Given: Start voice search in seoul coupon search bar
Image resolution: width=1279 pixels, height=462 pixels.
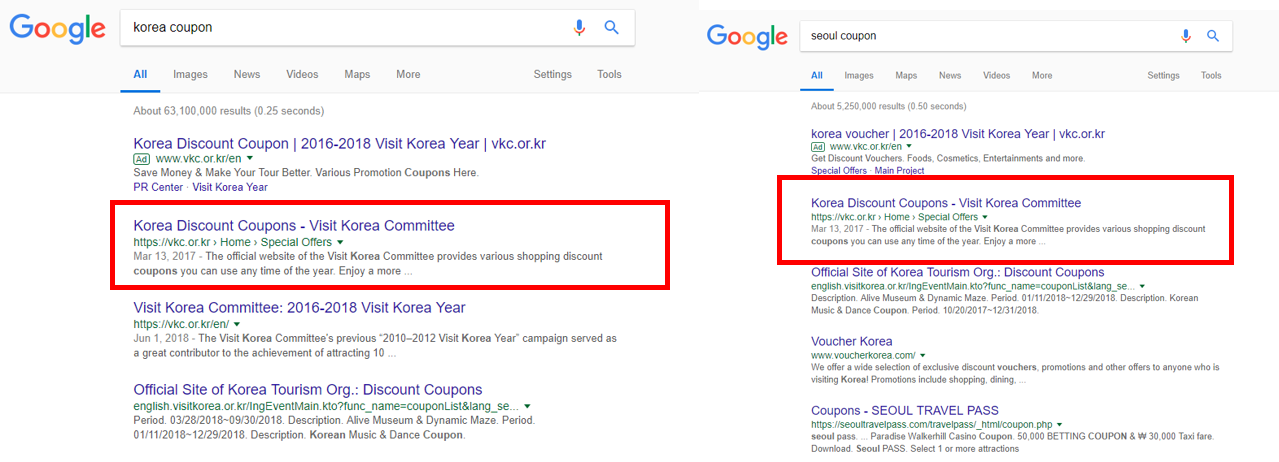Looking at the screenshot, I should 1186,36.
